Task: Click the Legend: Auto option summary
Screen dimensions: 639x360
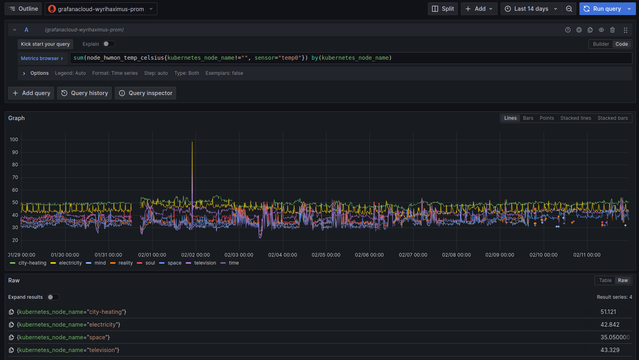Action: pos(70,73)
